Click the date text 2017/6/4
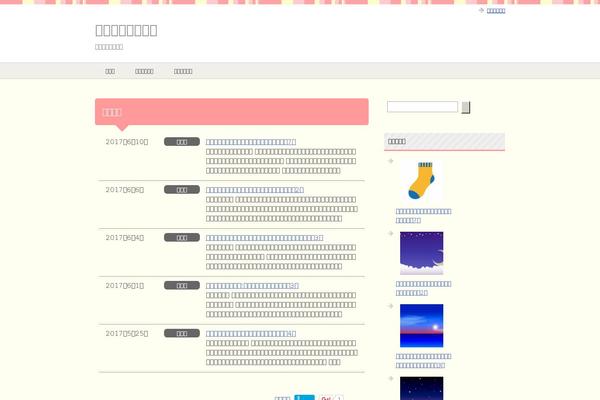This screenshot has height=400, width=600. (x=125, y=238)
